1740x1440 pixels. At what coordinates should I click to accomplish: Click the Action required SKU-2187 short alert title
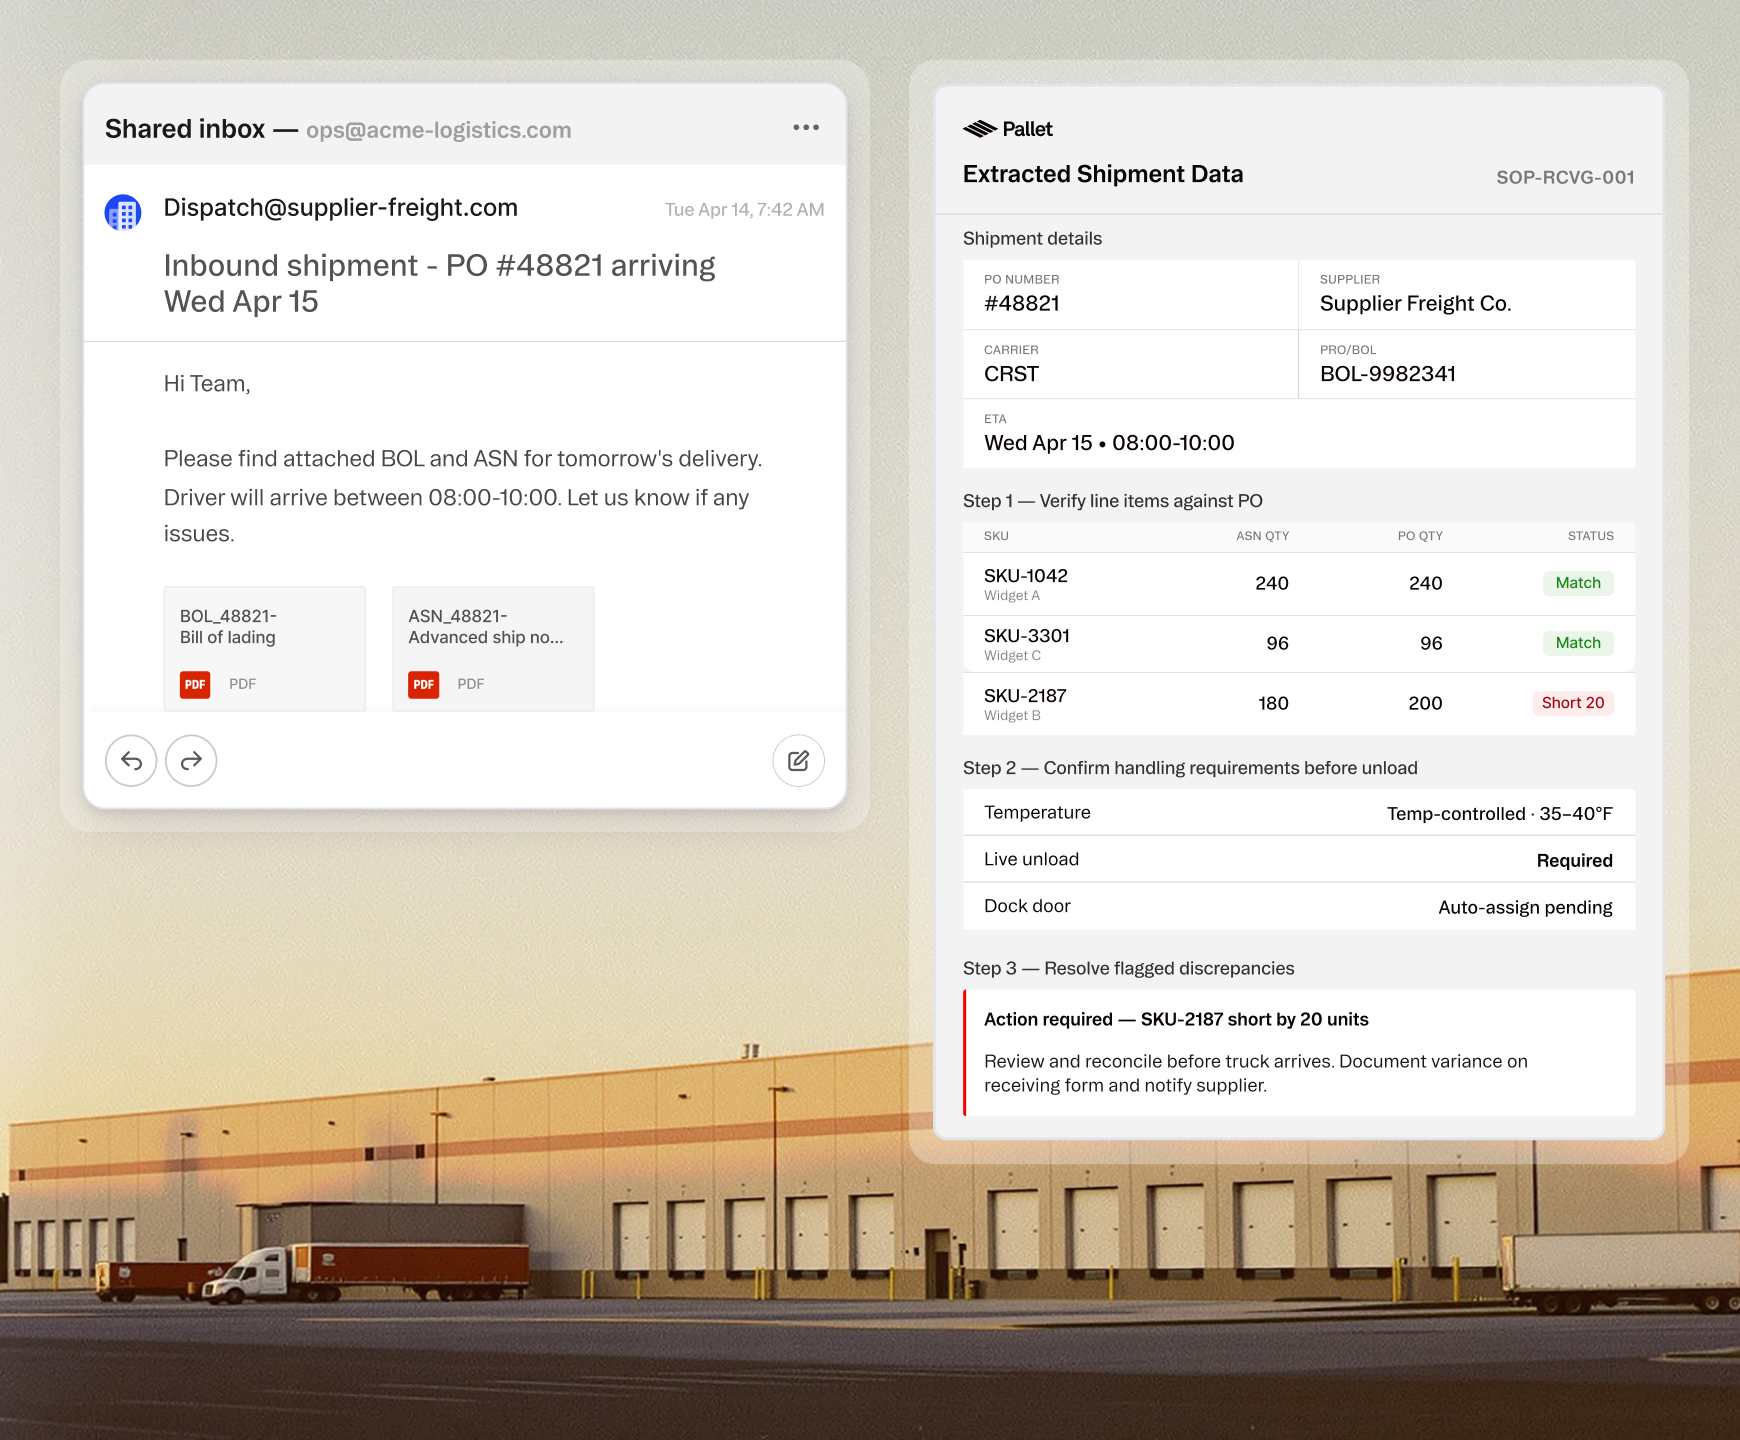point(1176,1019)
